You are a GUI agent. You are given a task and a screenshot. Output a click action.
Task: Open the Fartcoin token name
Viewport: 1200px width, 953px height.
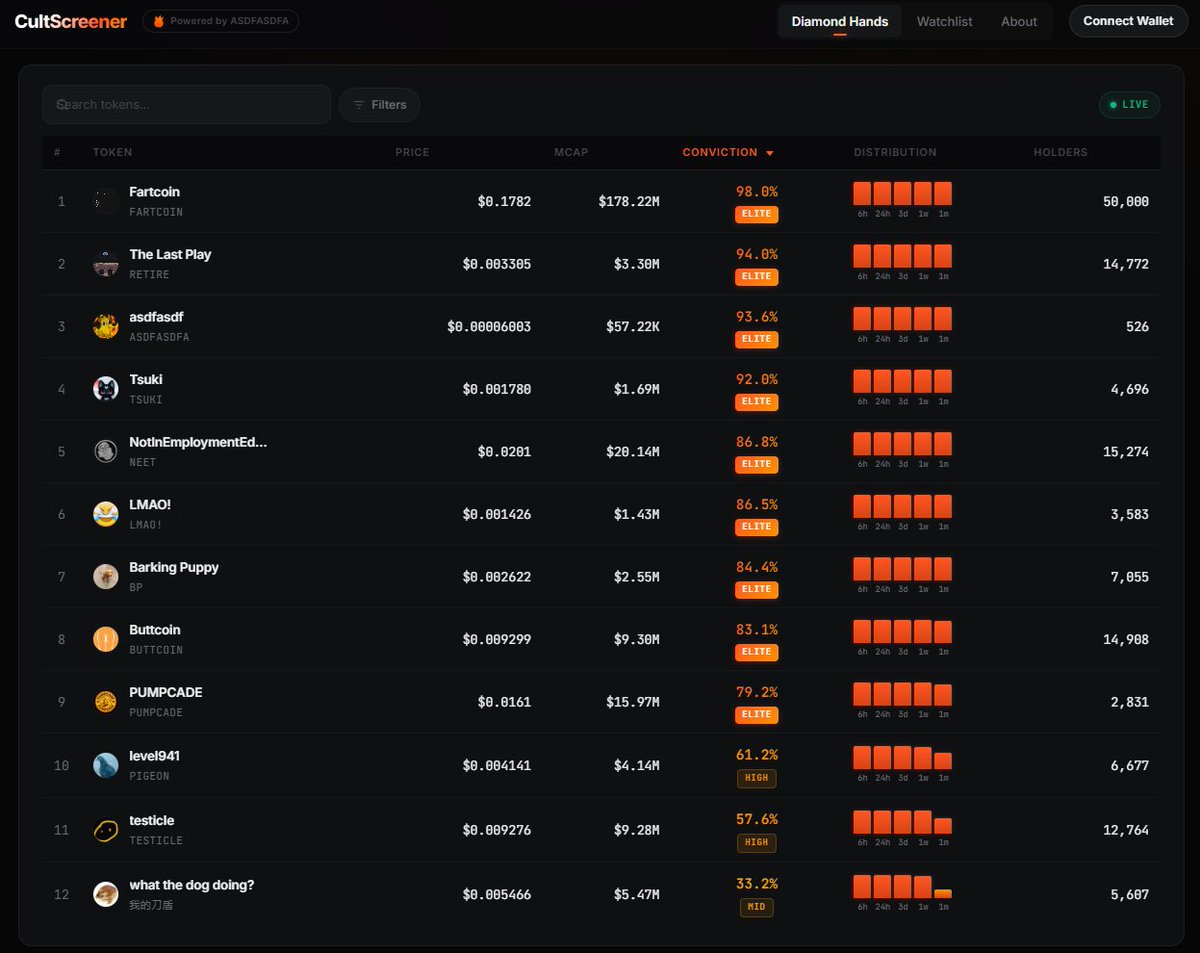[155, 192]
